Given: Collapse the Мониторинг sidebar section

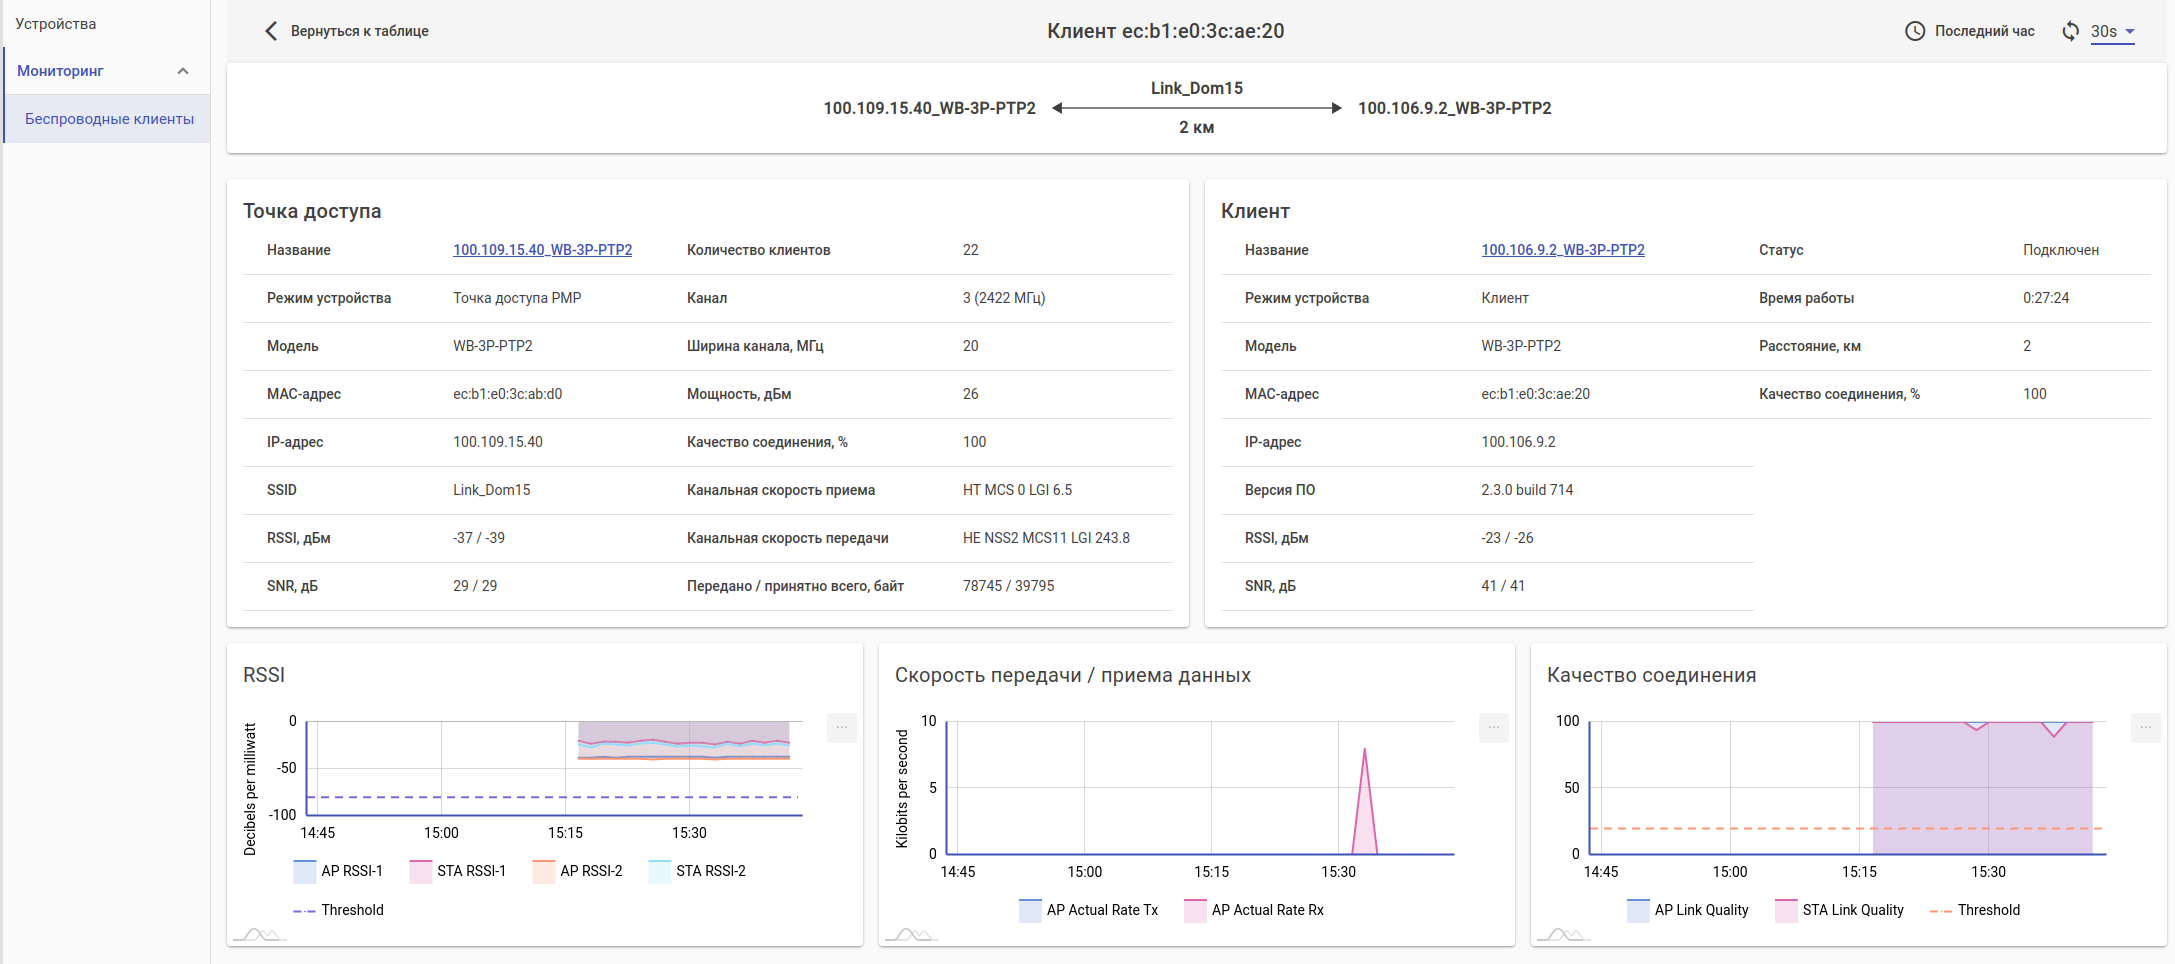Looking at the screenshot, I should click(182, 71).
